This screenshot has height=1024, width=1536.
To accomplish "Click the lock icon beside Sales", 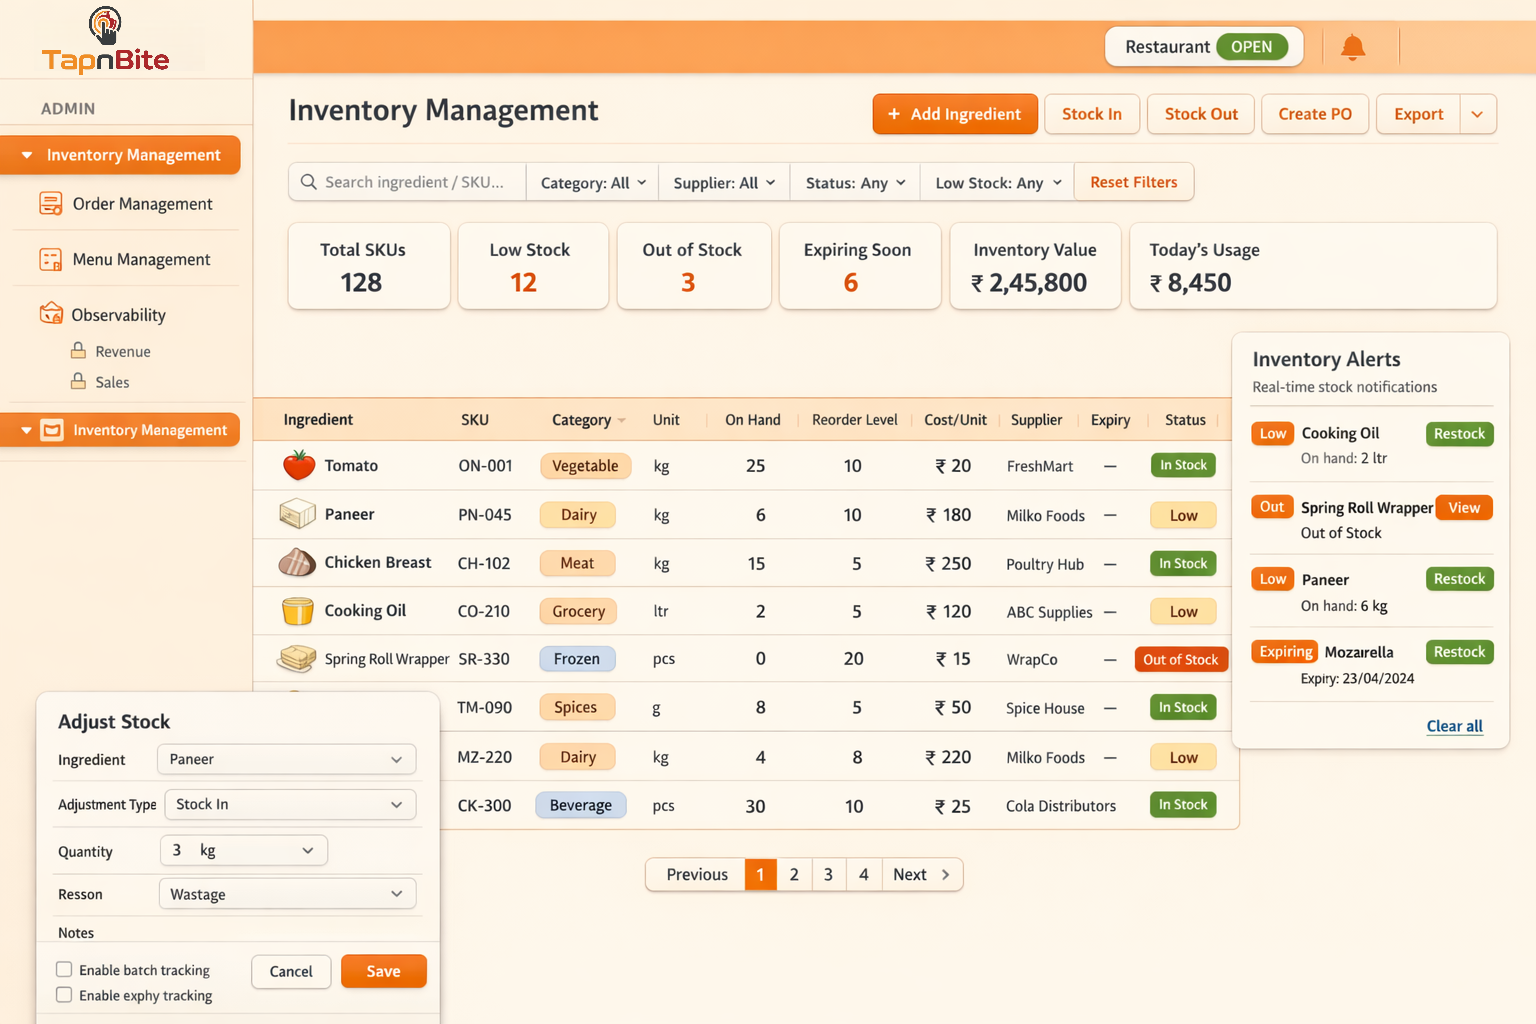I will (x=78, y=381).
